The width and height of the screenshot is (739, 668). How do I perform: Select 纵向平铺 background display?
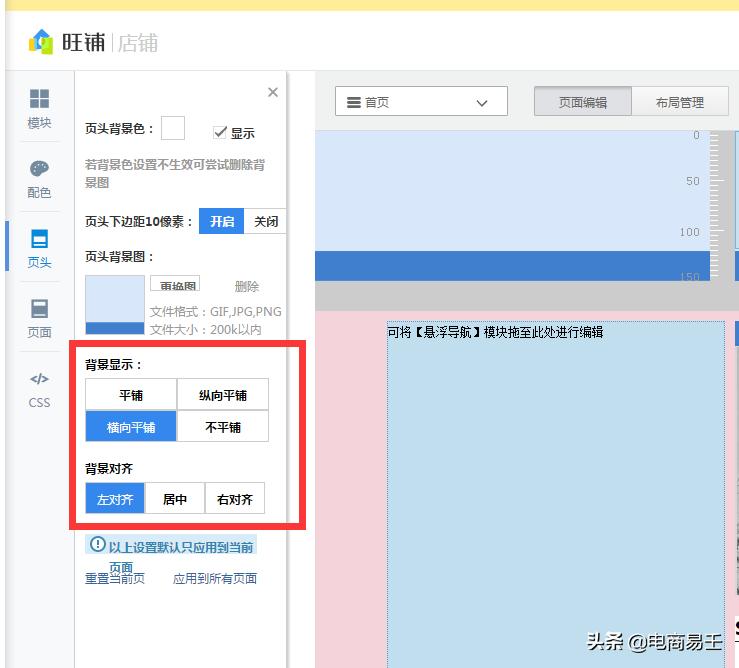click(223, 395)
